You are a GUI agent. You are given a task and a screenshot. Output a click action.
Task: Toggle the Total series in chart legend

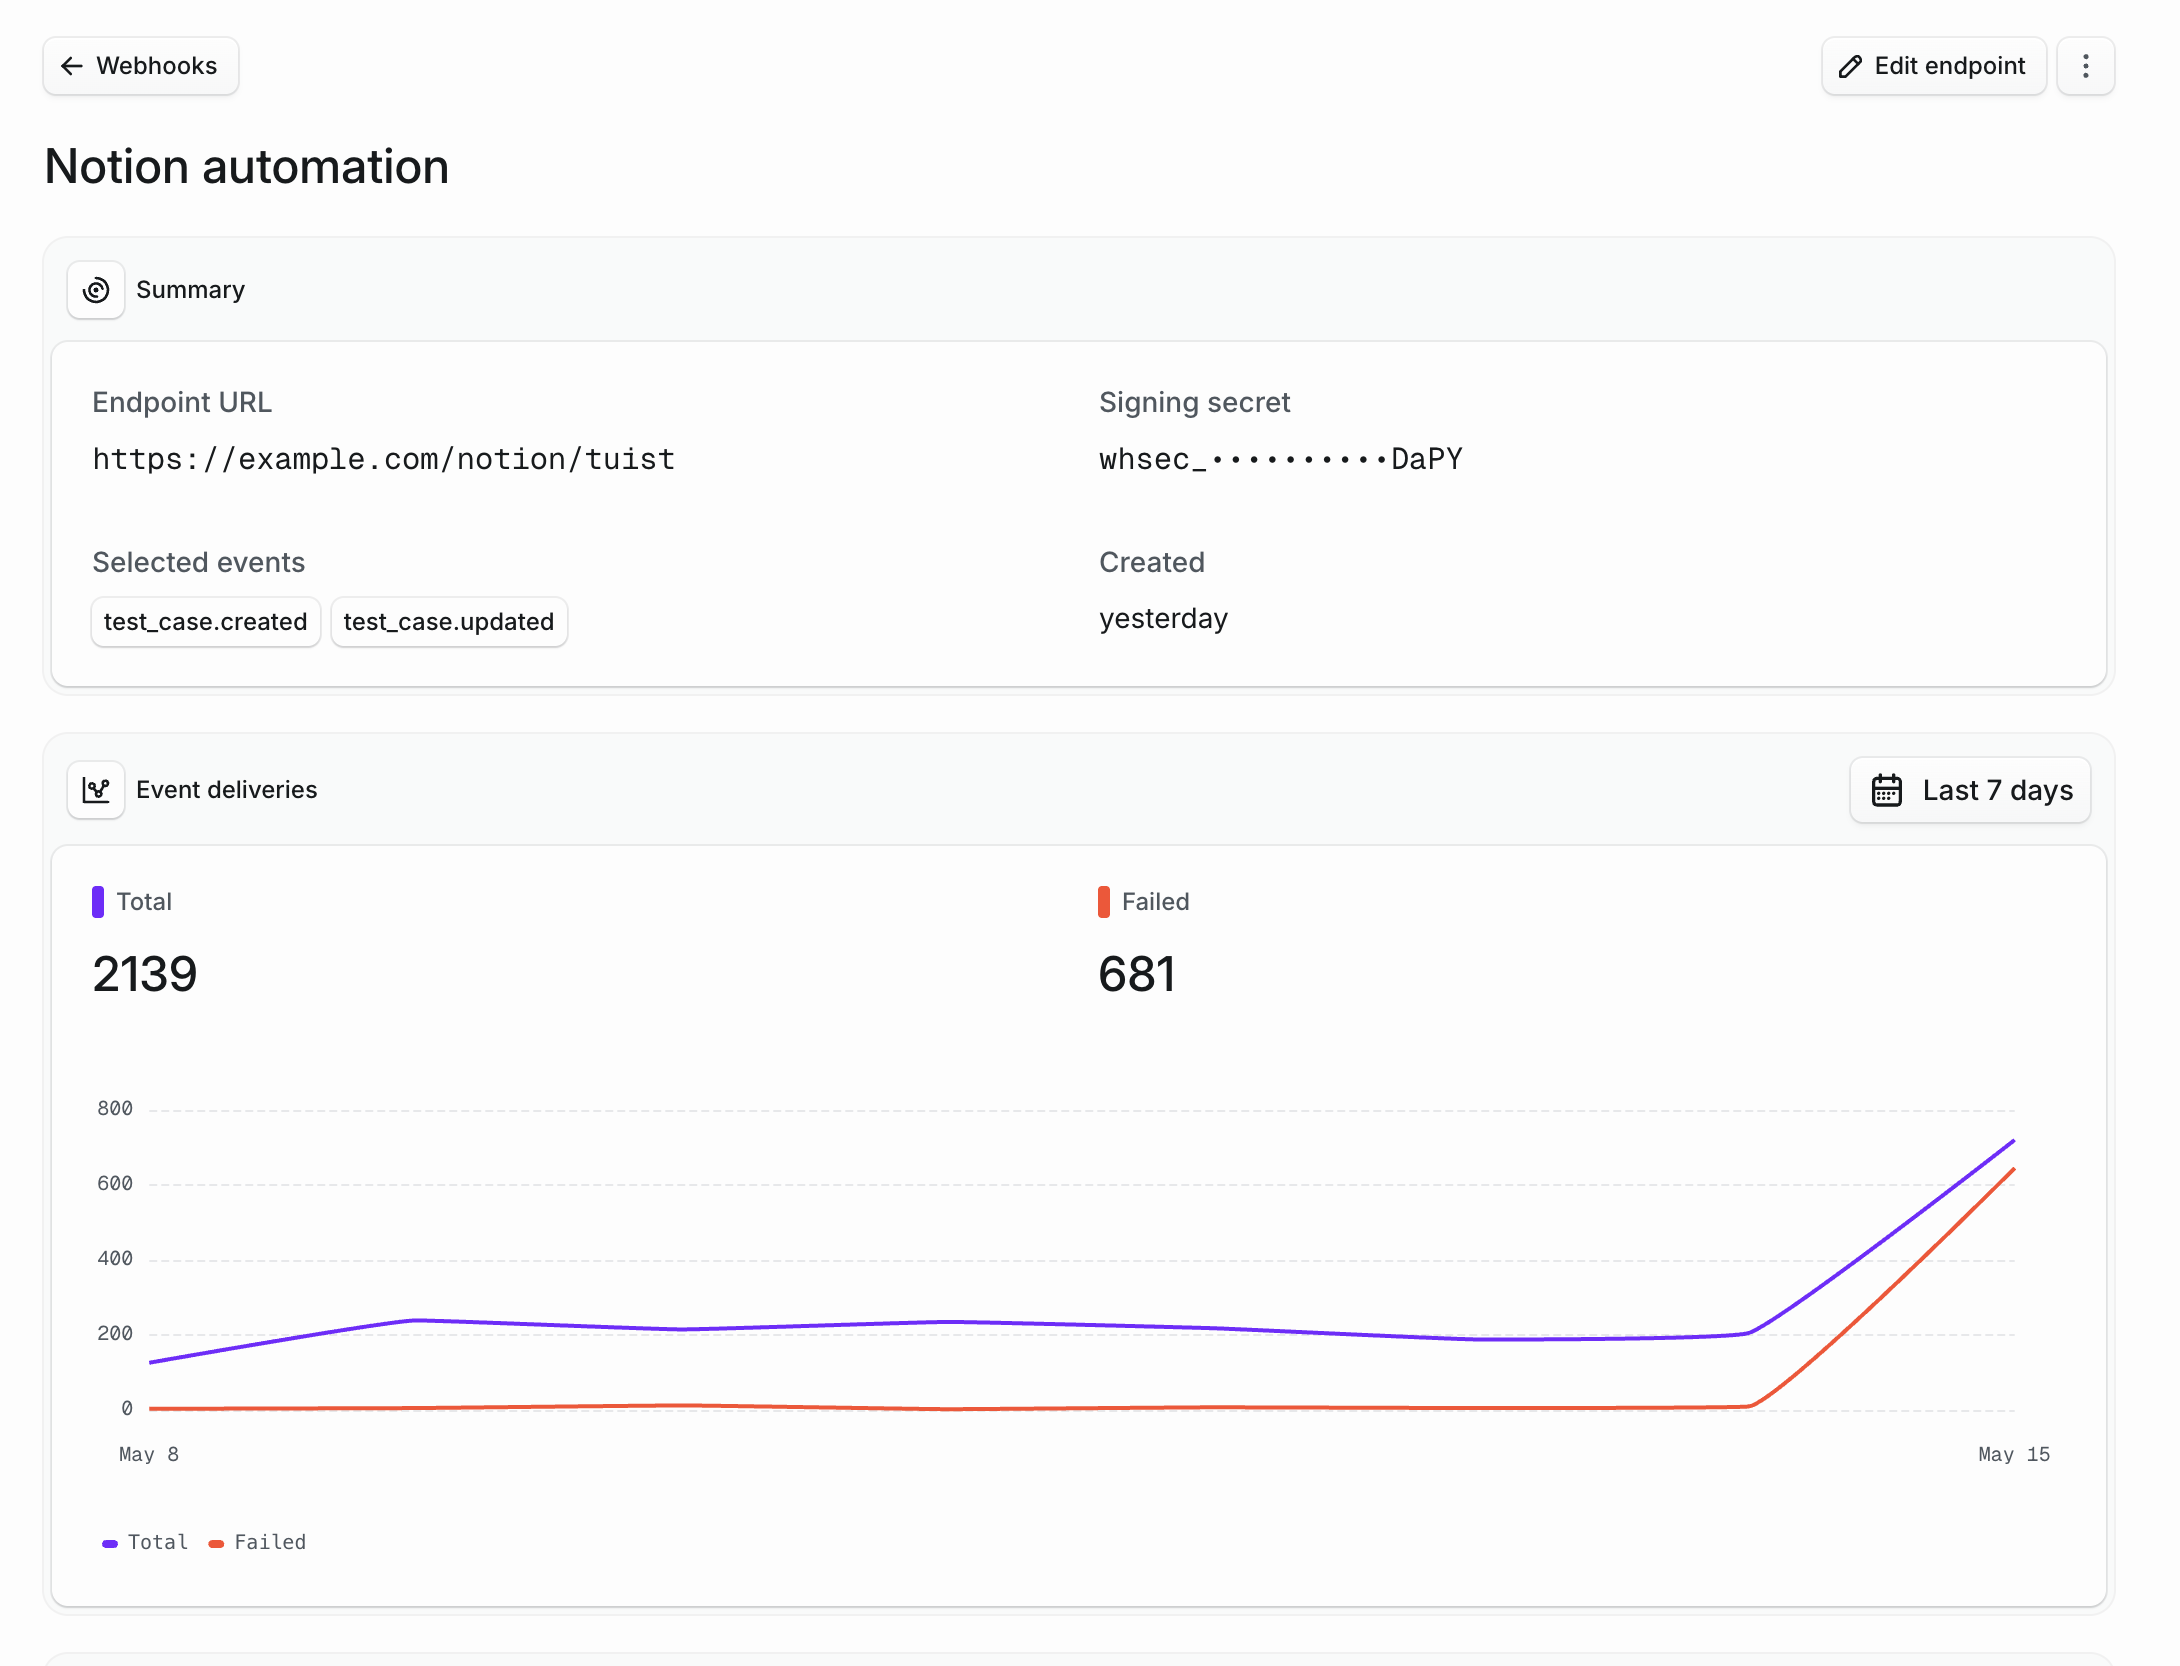click(145, 1542)
